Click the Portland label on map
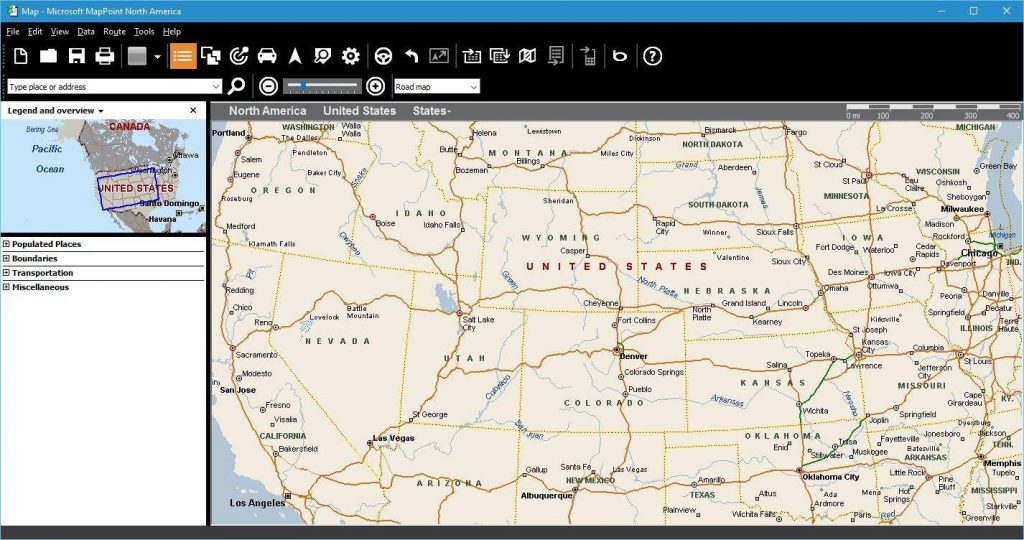Image resolution: width=1024 pixels, height=540 pixels. click(x=229, y=133)
